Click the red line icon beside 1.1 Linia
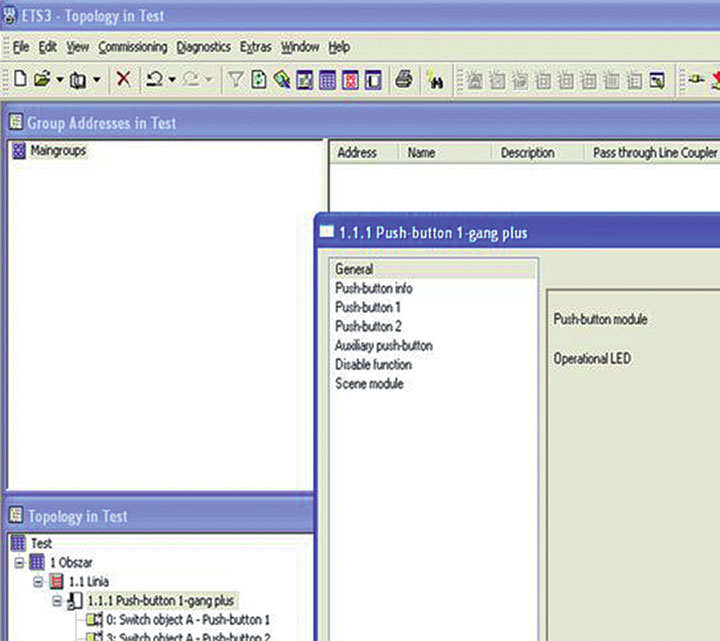The width and height of the screenshot is (720, 641). pos(56,582)
